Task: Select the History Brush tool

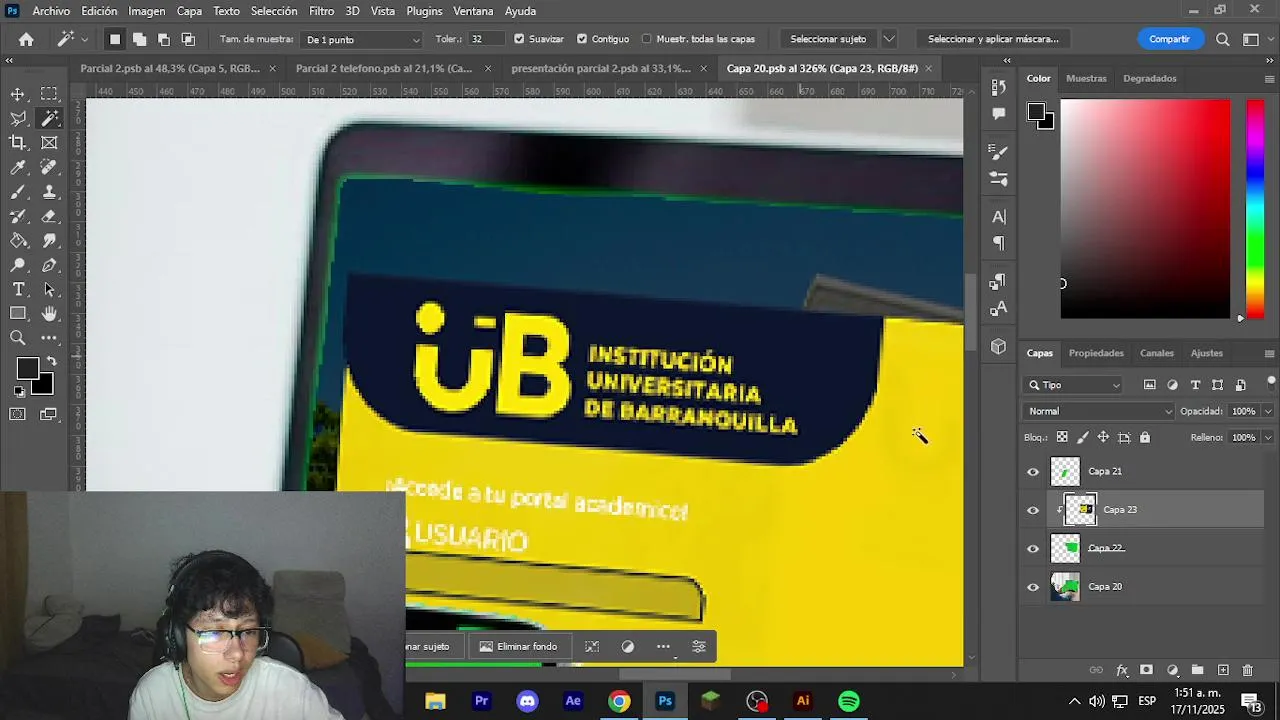Action: click(18, 216)
